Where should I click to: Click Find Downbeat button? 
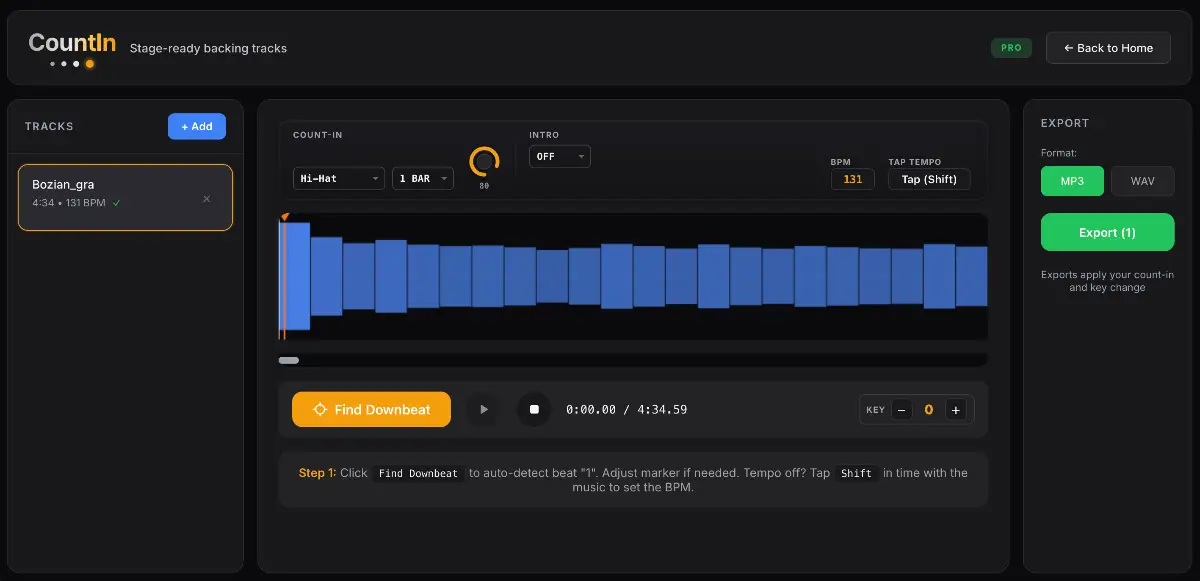[x=371, y=410]
